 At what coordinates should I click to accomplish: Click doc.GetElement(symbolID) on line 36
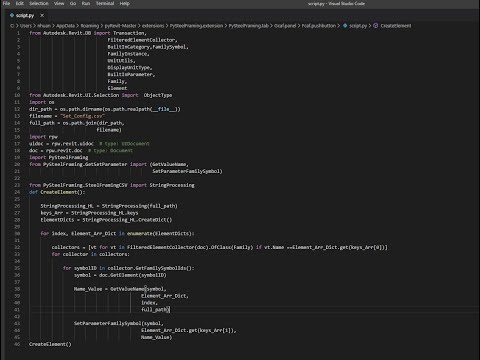click(x=133, y=275)
